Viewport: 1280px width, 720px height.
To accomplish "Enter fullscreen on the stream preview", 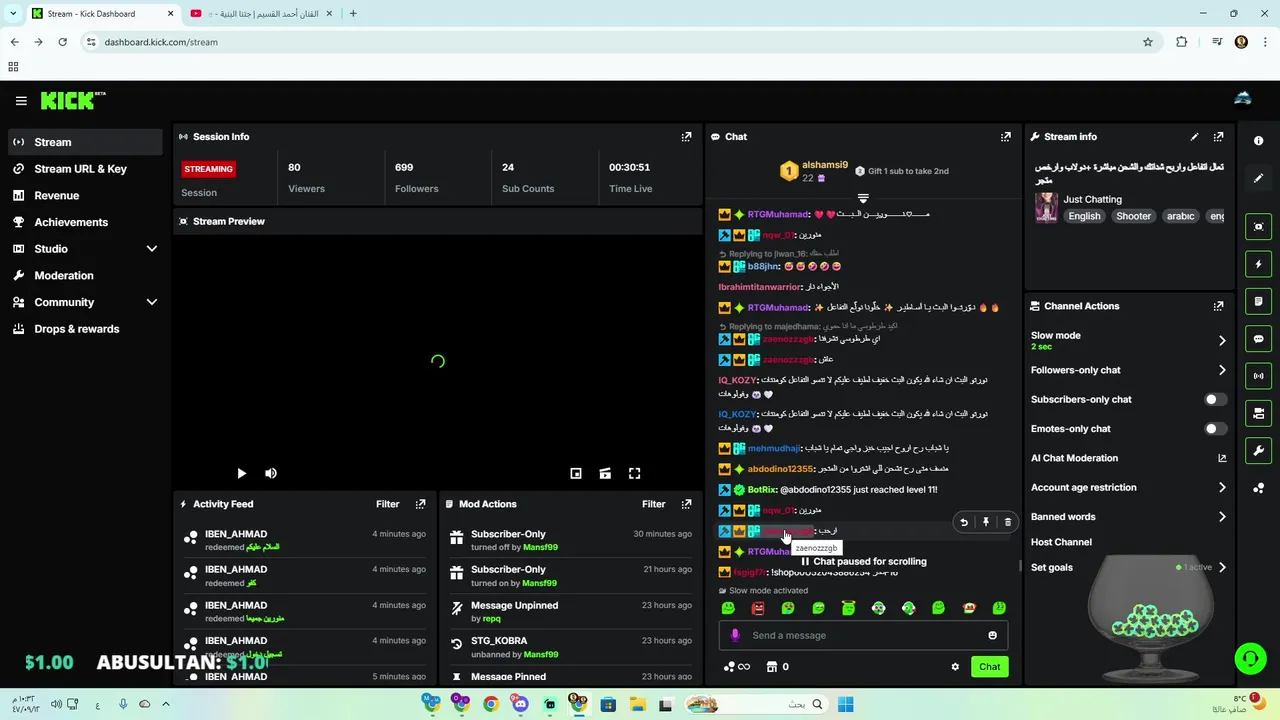I will (x=634, y=474).
